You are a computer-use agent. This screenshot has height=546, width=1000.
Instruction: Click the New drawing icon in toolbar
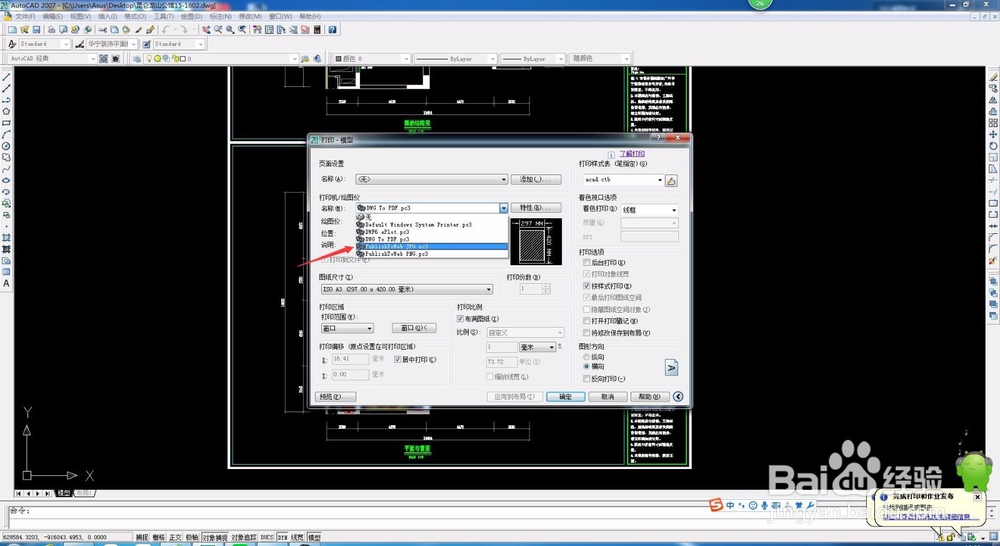[13, 29]
